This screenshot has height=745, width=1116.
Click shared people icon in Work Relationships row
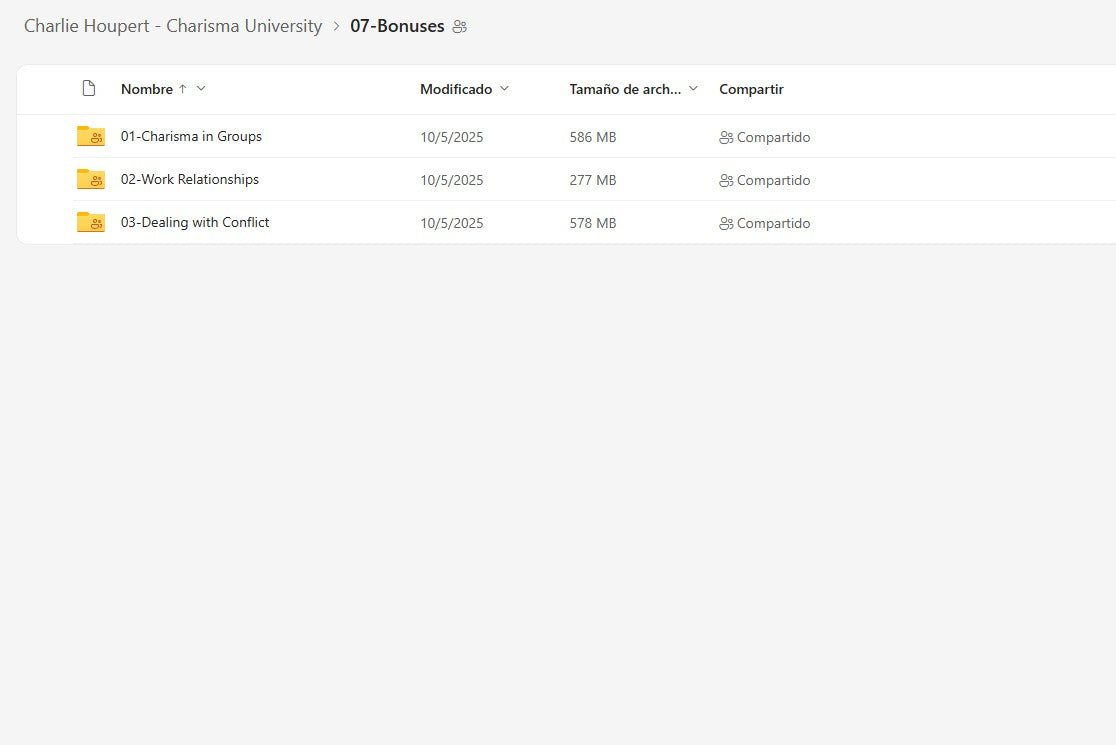click(726, 181)
